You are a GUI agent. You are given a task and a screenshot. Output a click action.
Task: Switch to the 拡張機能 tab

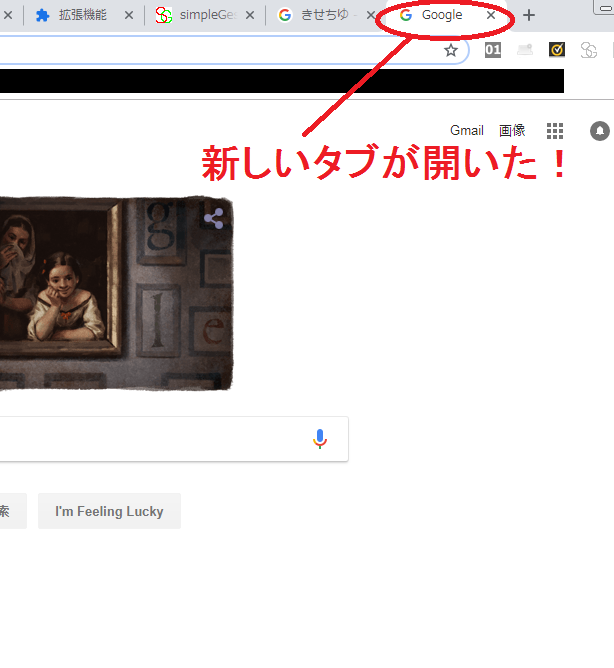(x=83, y=15)
